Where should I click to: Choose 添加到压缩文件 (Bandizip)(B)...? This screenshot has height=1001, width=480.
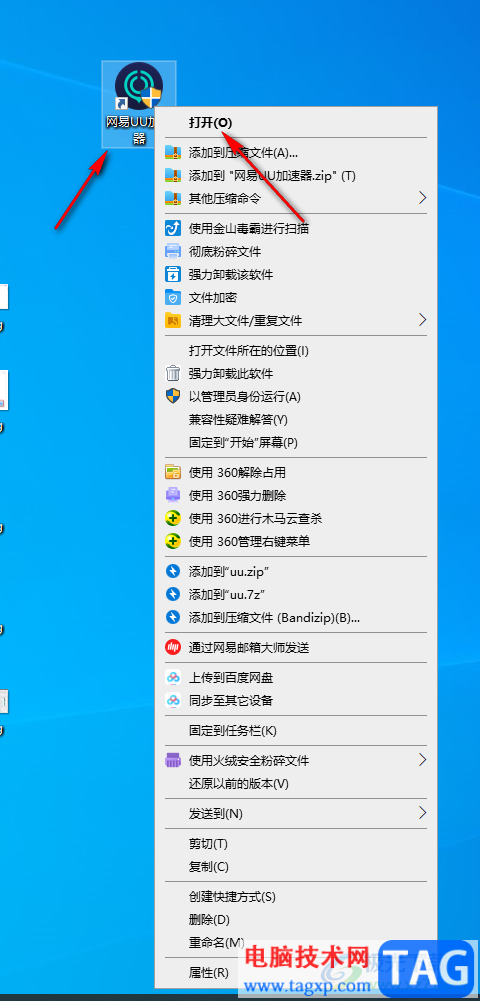point(296,617)
